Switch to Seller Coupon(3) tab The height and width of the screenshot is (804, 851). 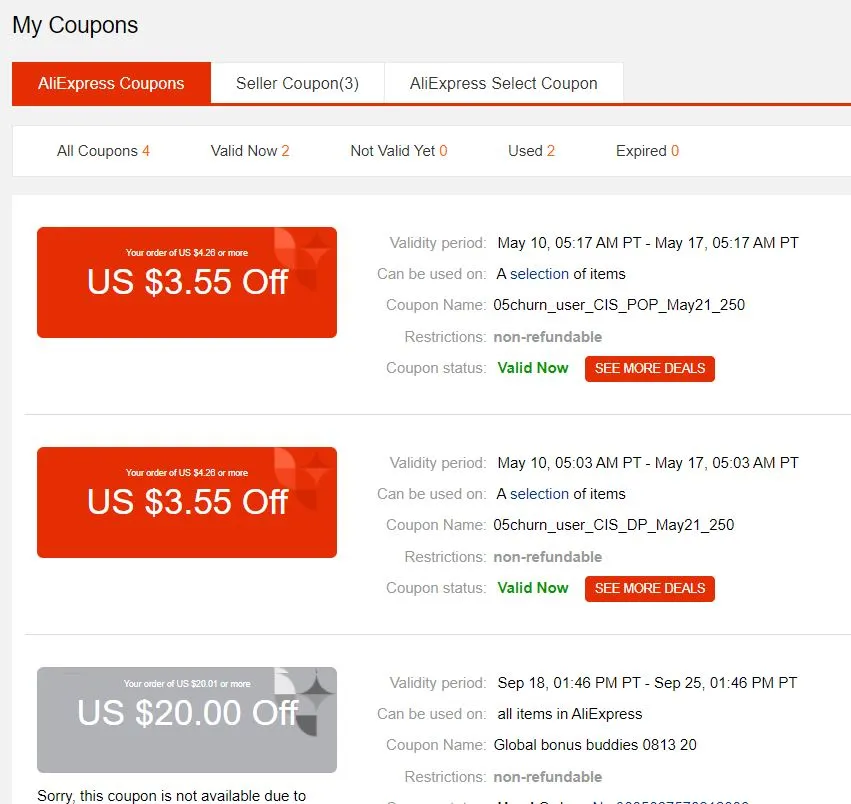297,83
